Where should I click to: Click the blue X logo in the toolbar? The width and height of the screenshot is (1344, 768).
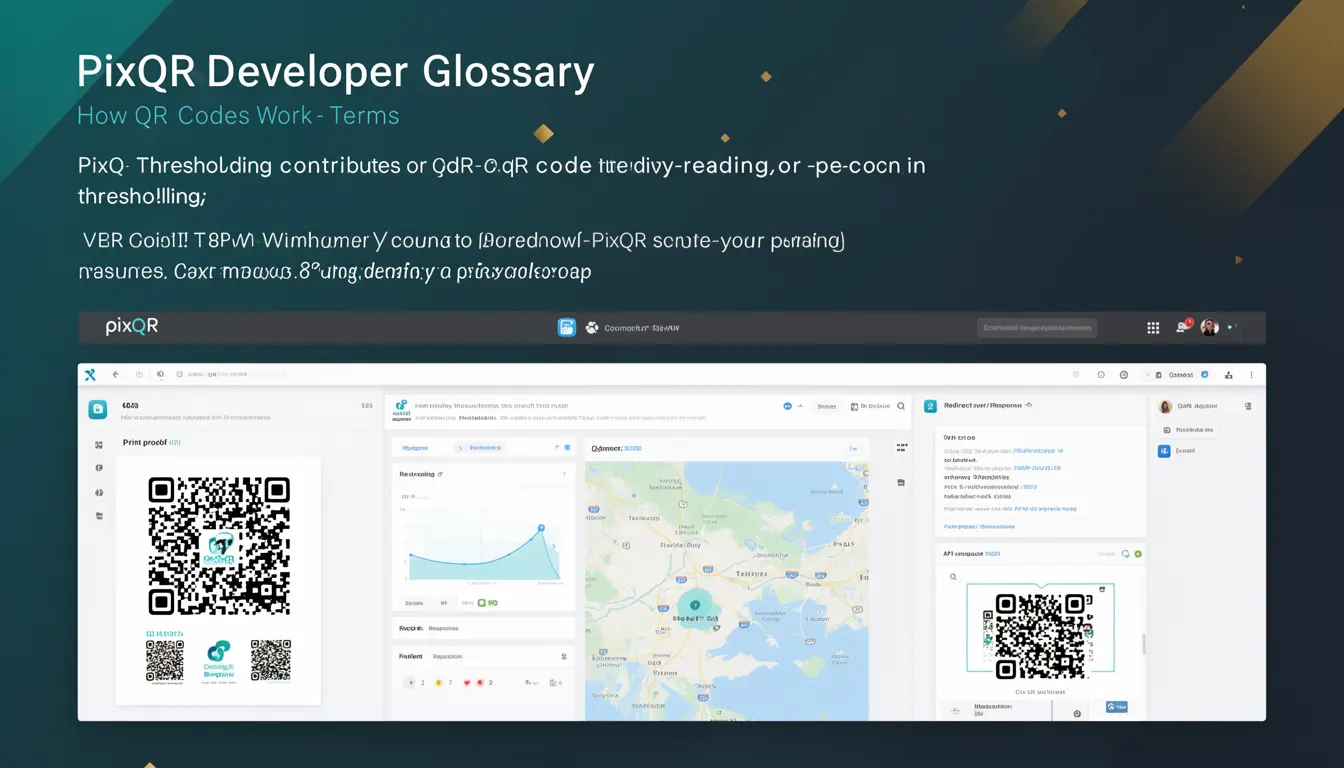coord(90,375)
